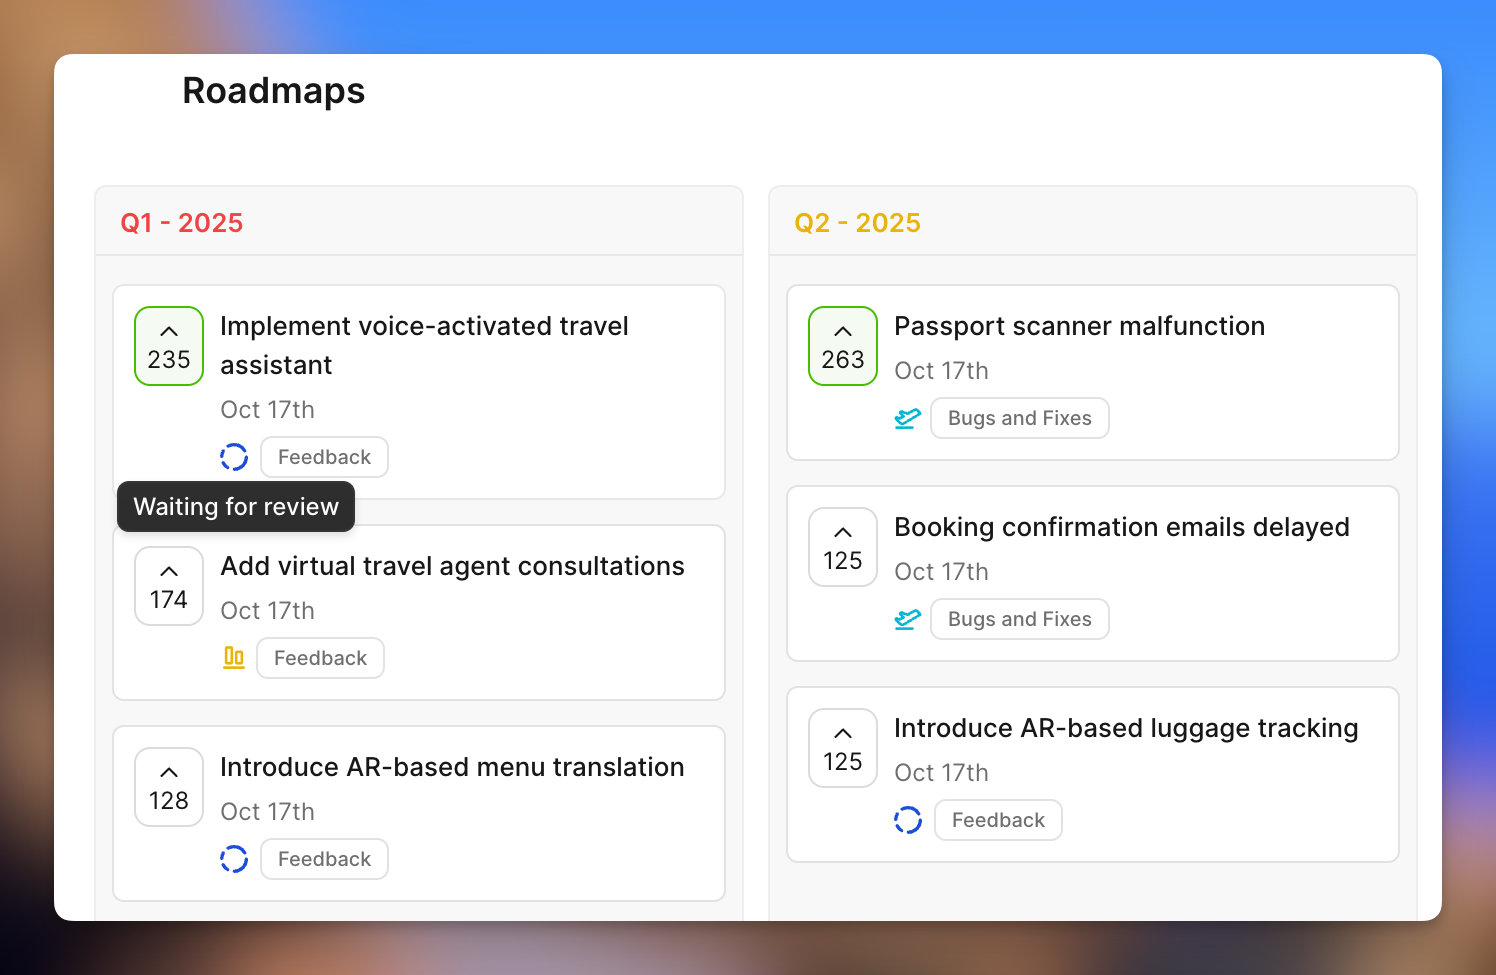
Task: Upvote Booking confirmation emails delayed post
Action: (843, 547)
